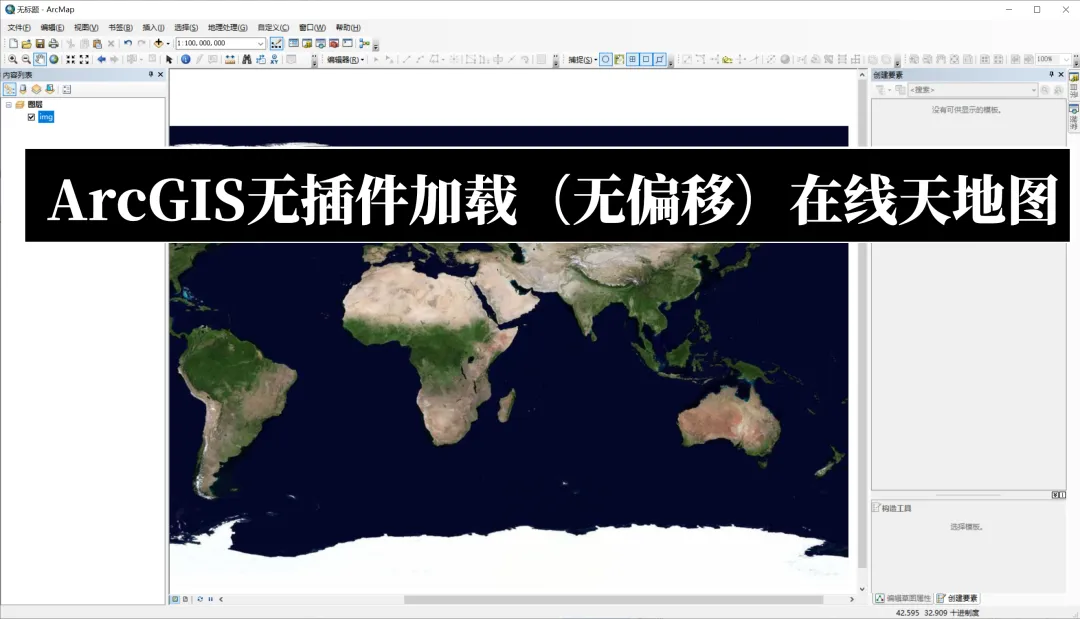Open the Table of Contents window icon
Viewport: 1080px width, 619px height.
click(x=293, y=43)
